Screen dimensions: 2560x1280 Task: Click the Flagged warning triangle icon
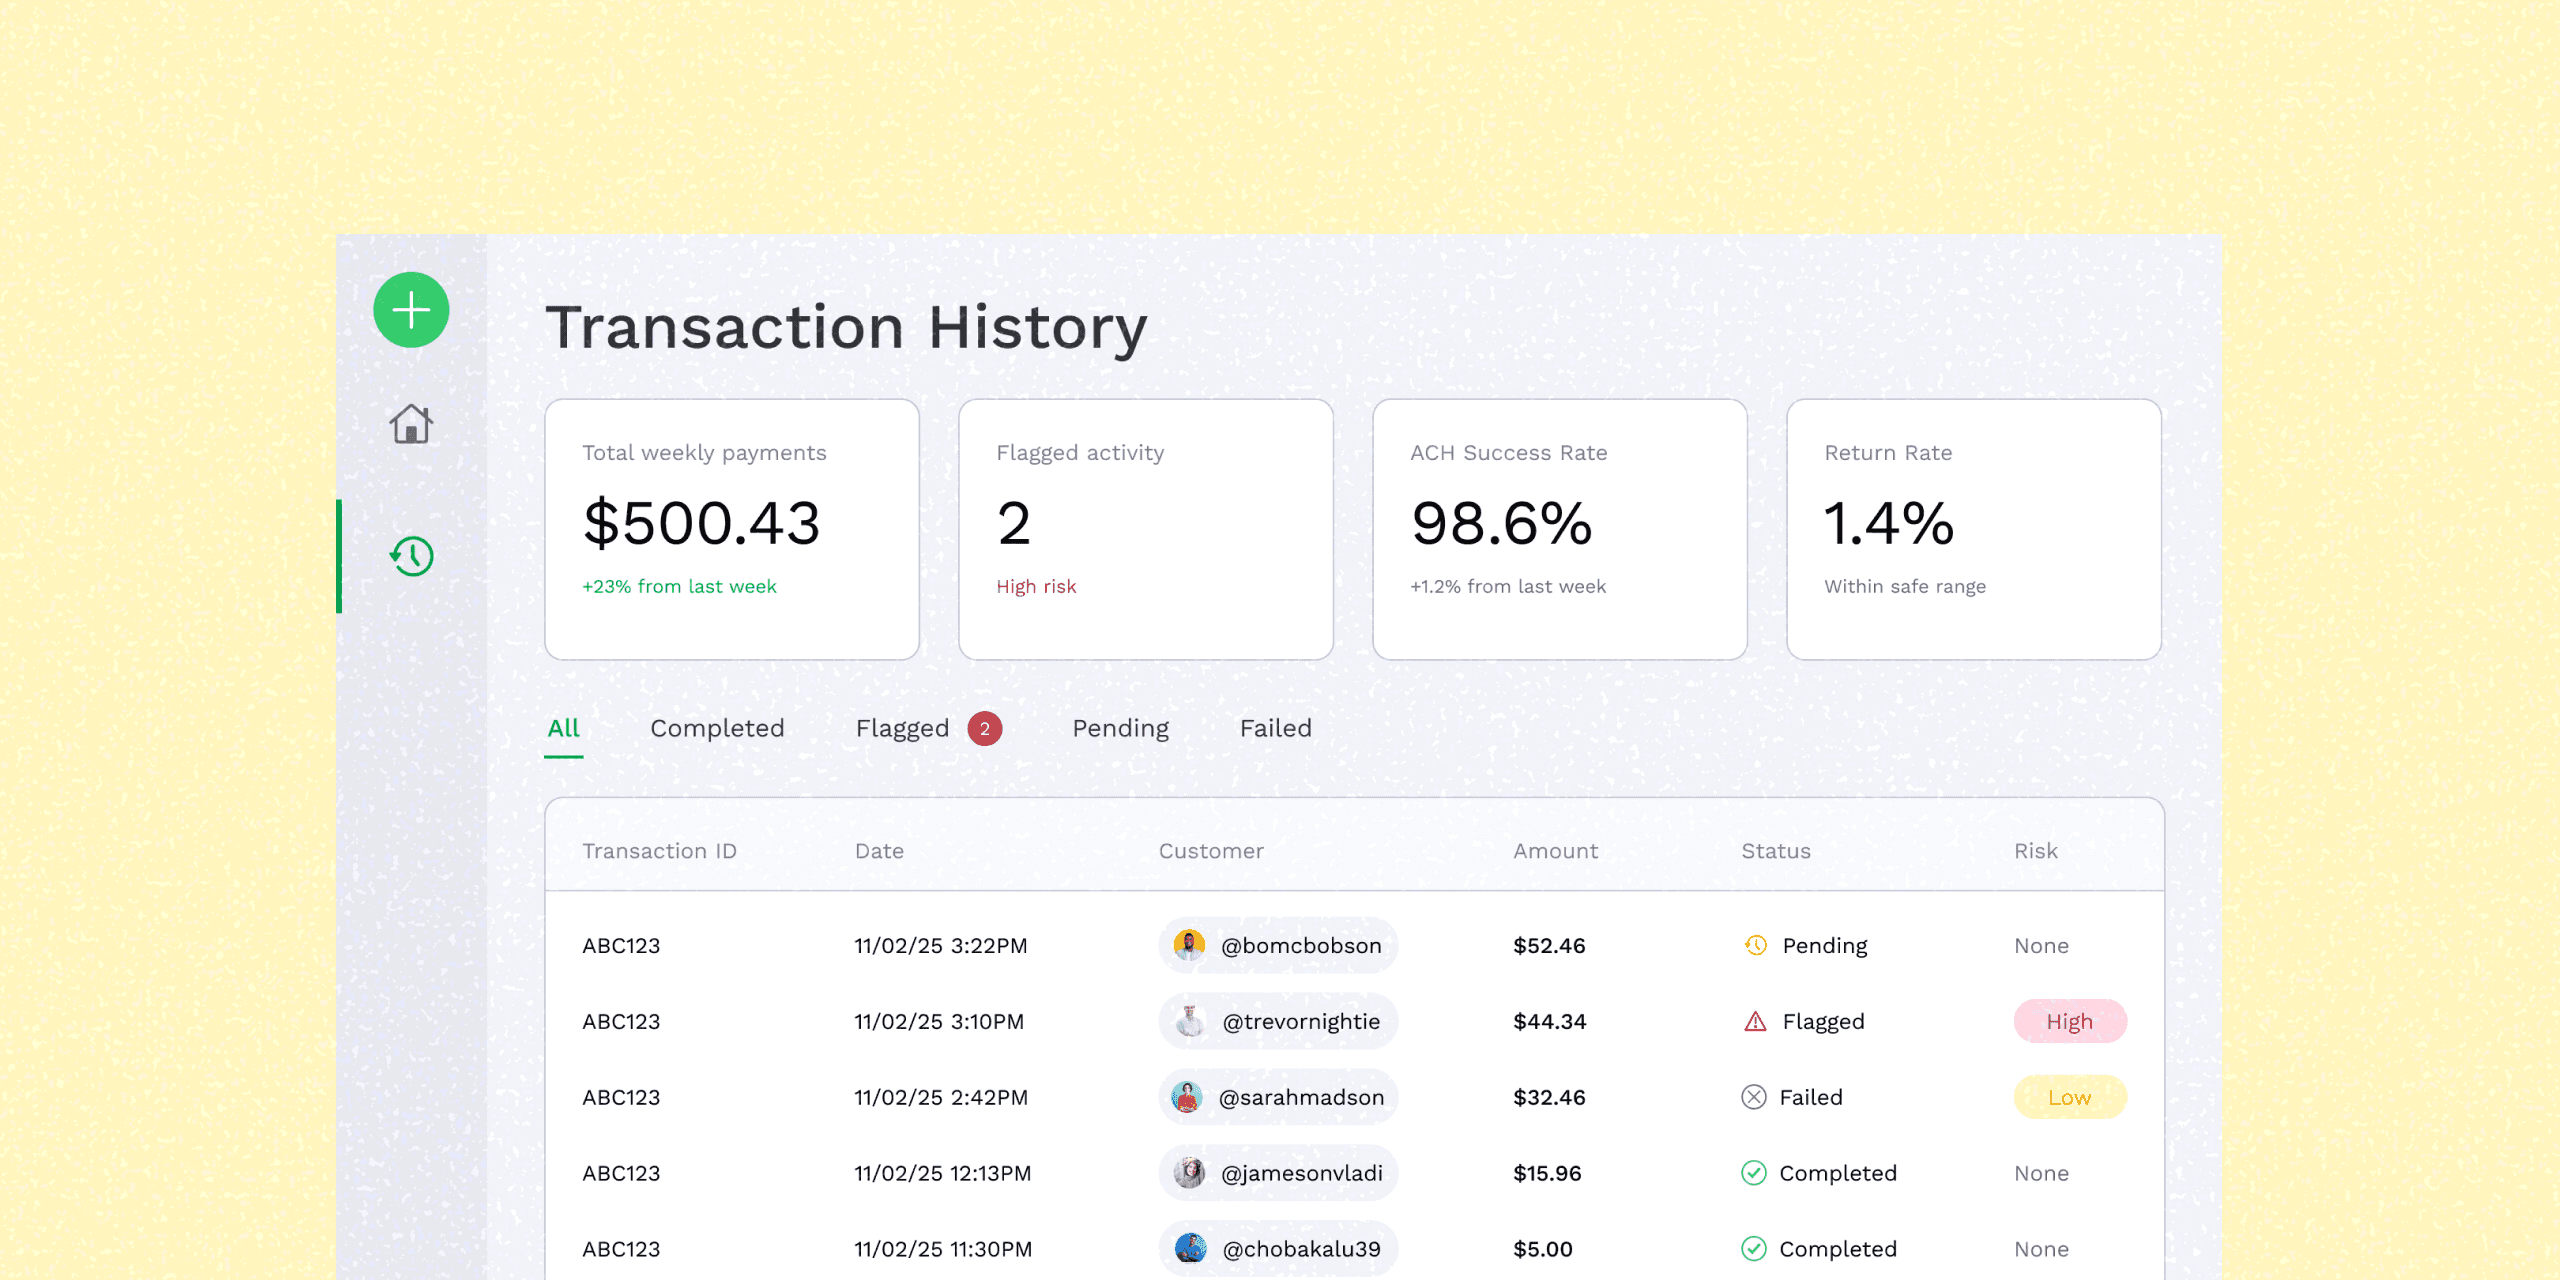(x=1755, y=1021)
